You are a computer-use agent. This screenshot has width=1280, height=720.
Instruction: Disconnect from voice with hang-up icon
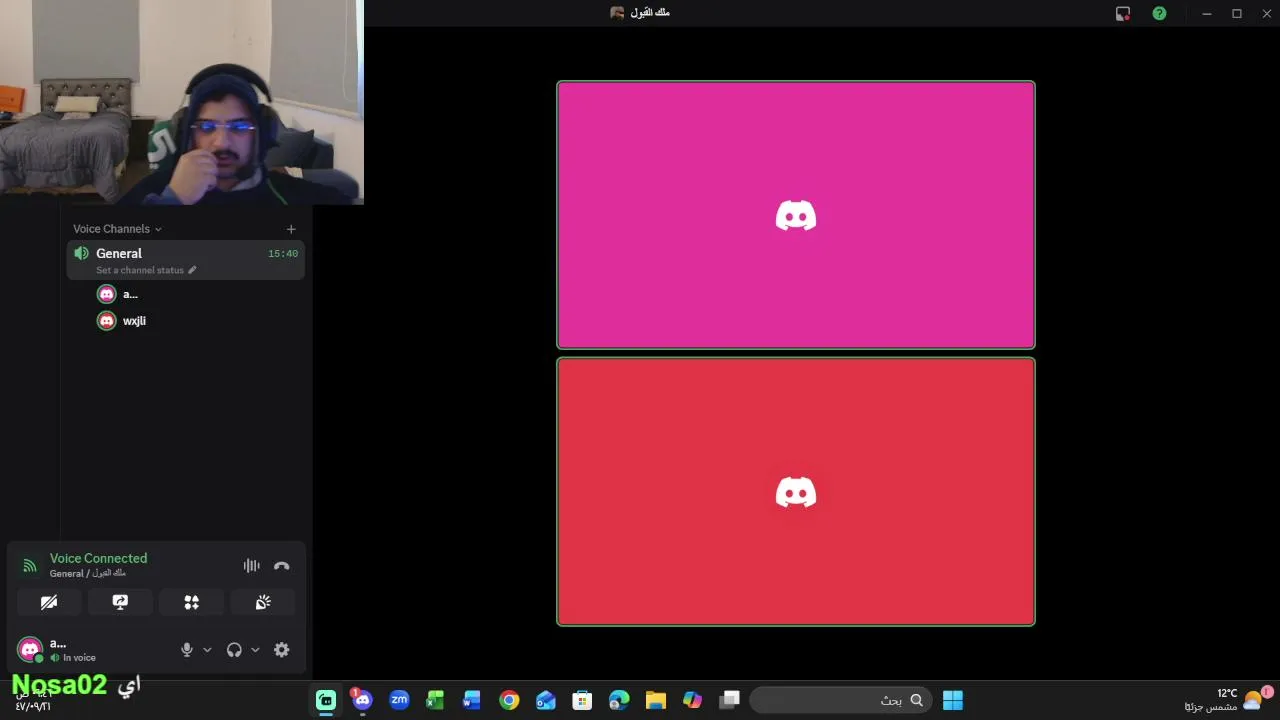[x=282, y=565]
